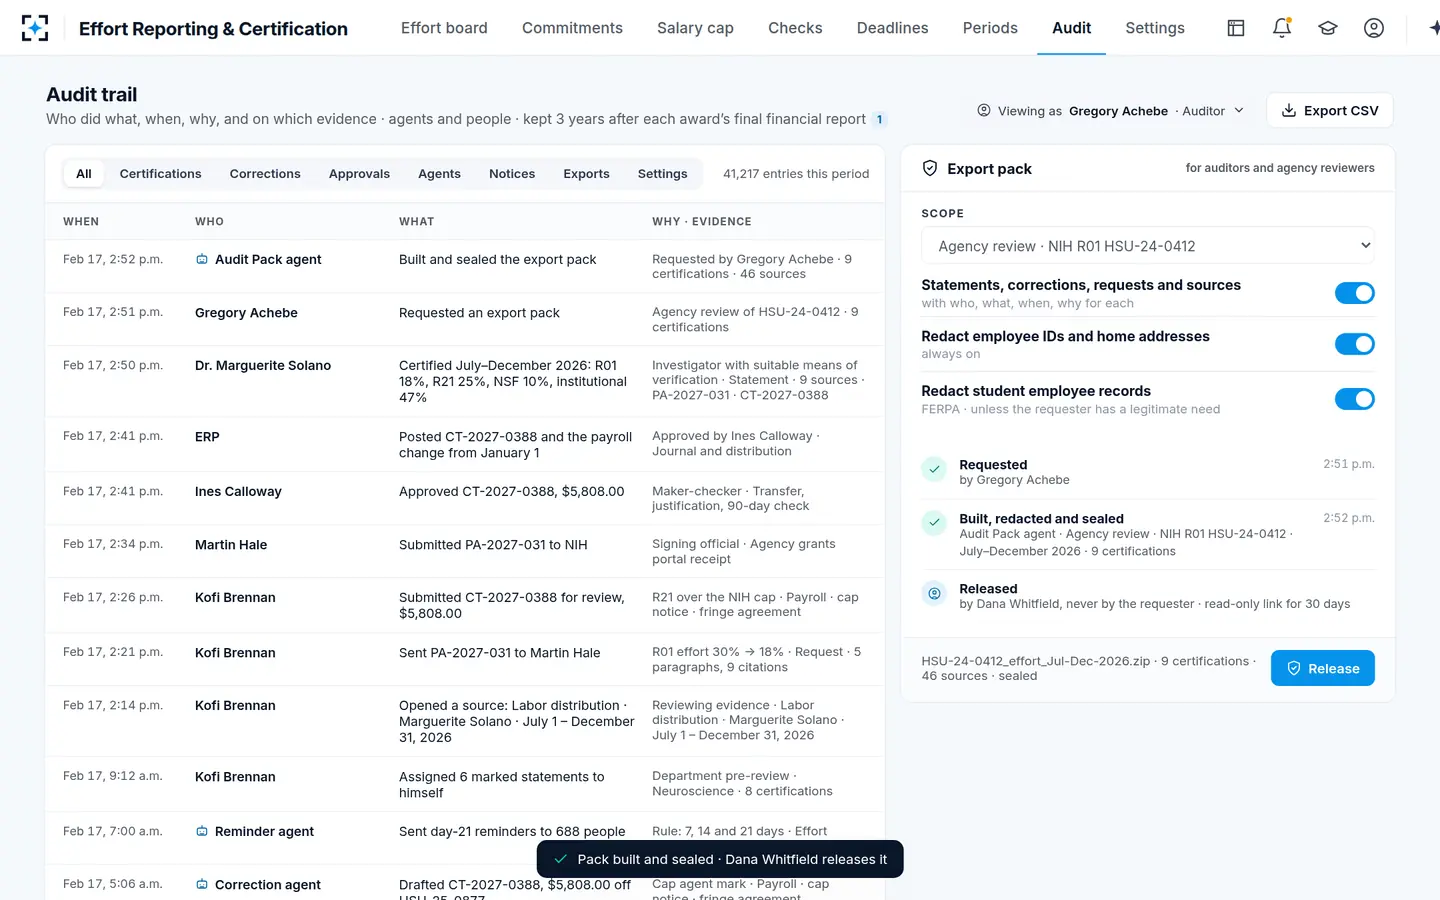This screenshot has height=900, width=1440.
Task: Open the user account icon in the top bar
Action: pos(1374,28)
